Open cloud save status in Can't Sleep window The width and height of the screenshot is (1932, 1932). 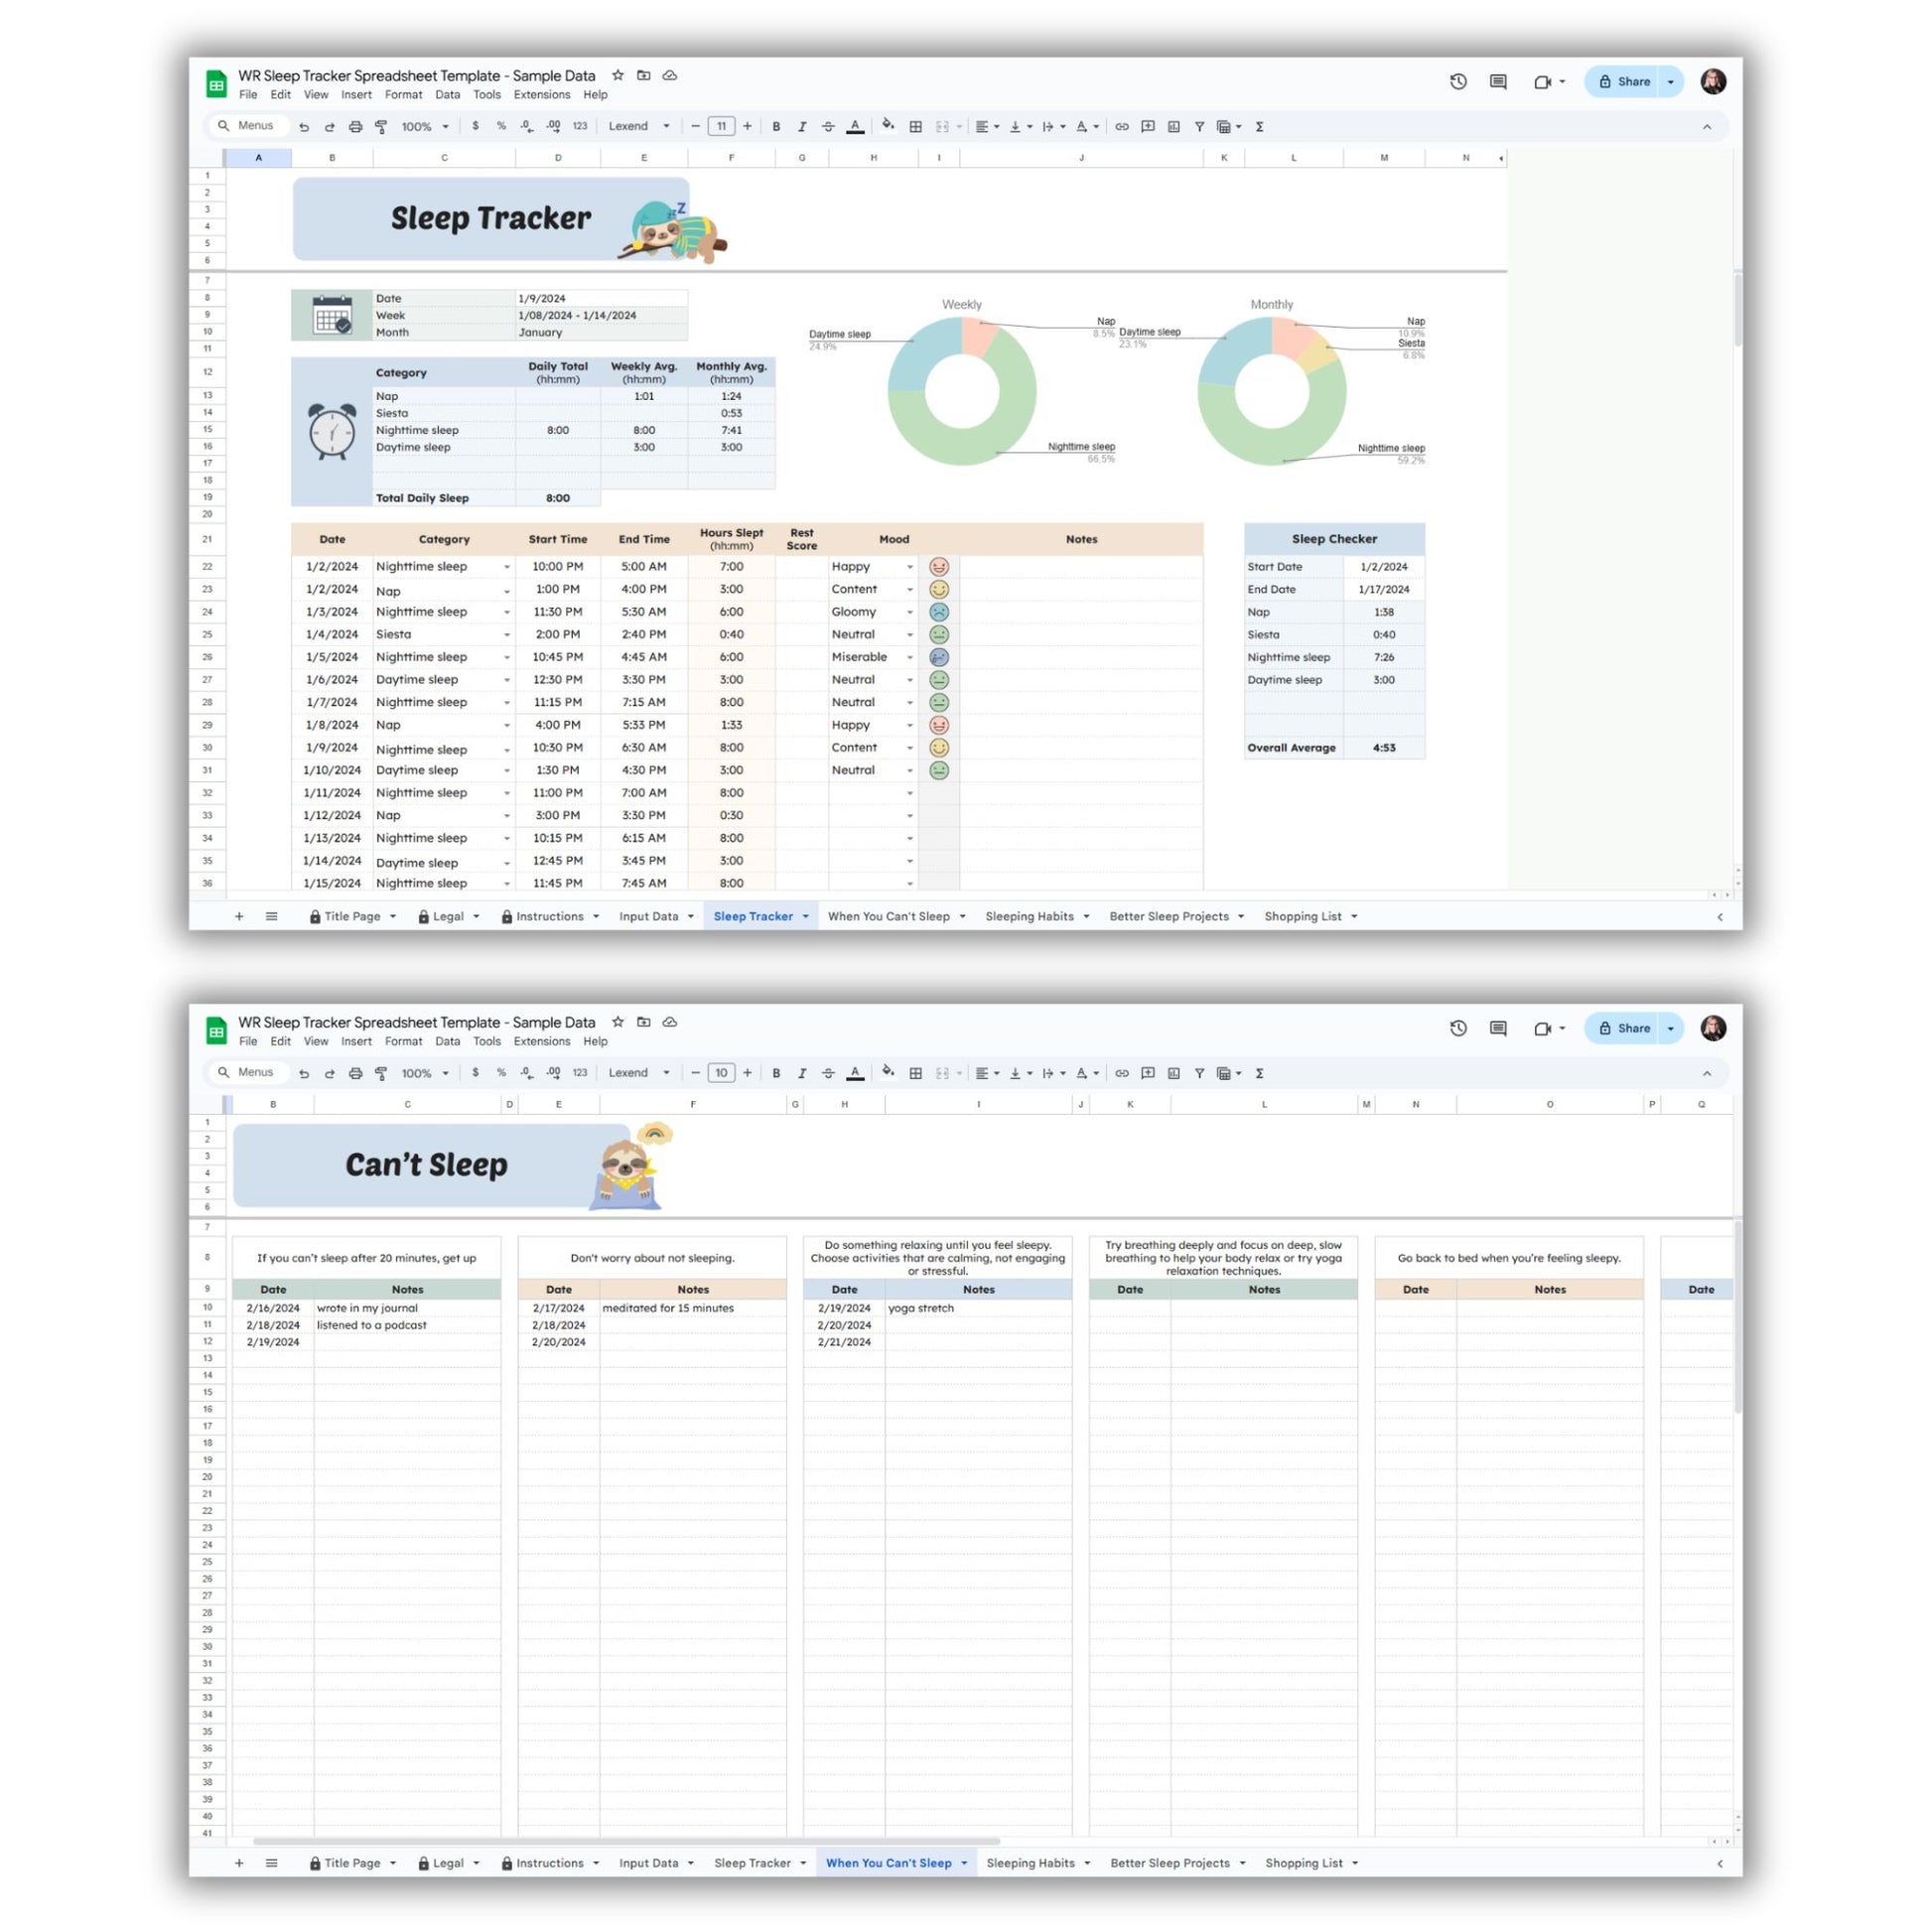670,1022
